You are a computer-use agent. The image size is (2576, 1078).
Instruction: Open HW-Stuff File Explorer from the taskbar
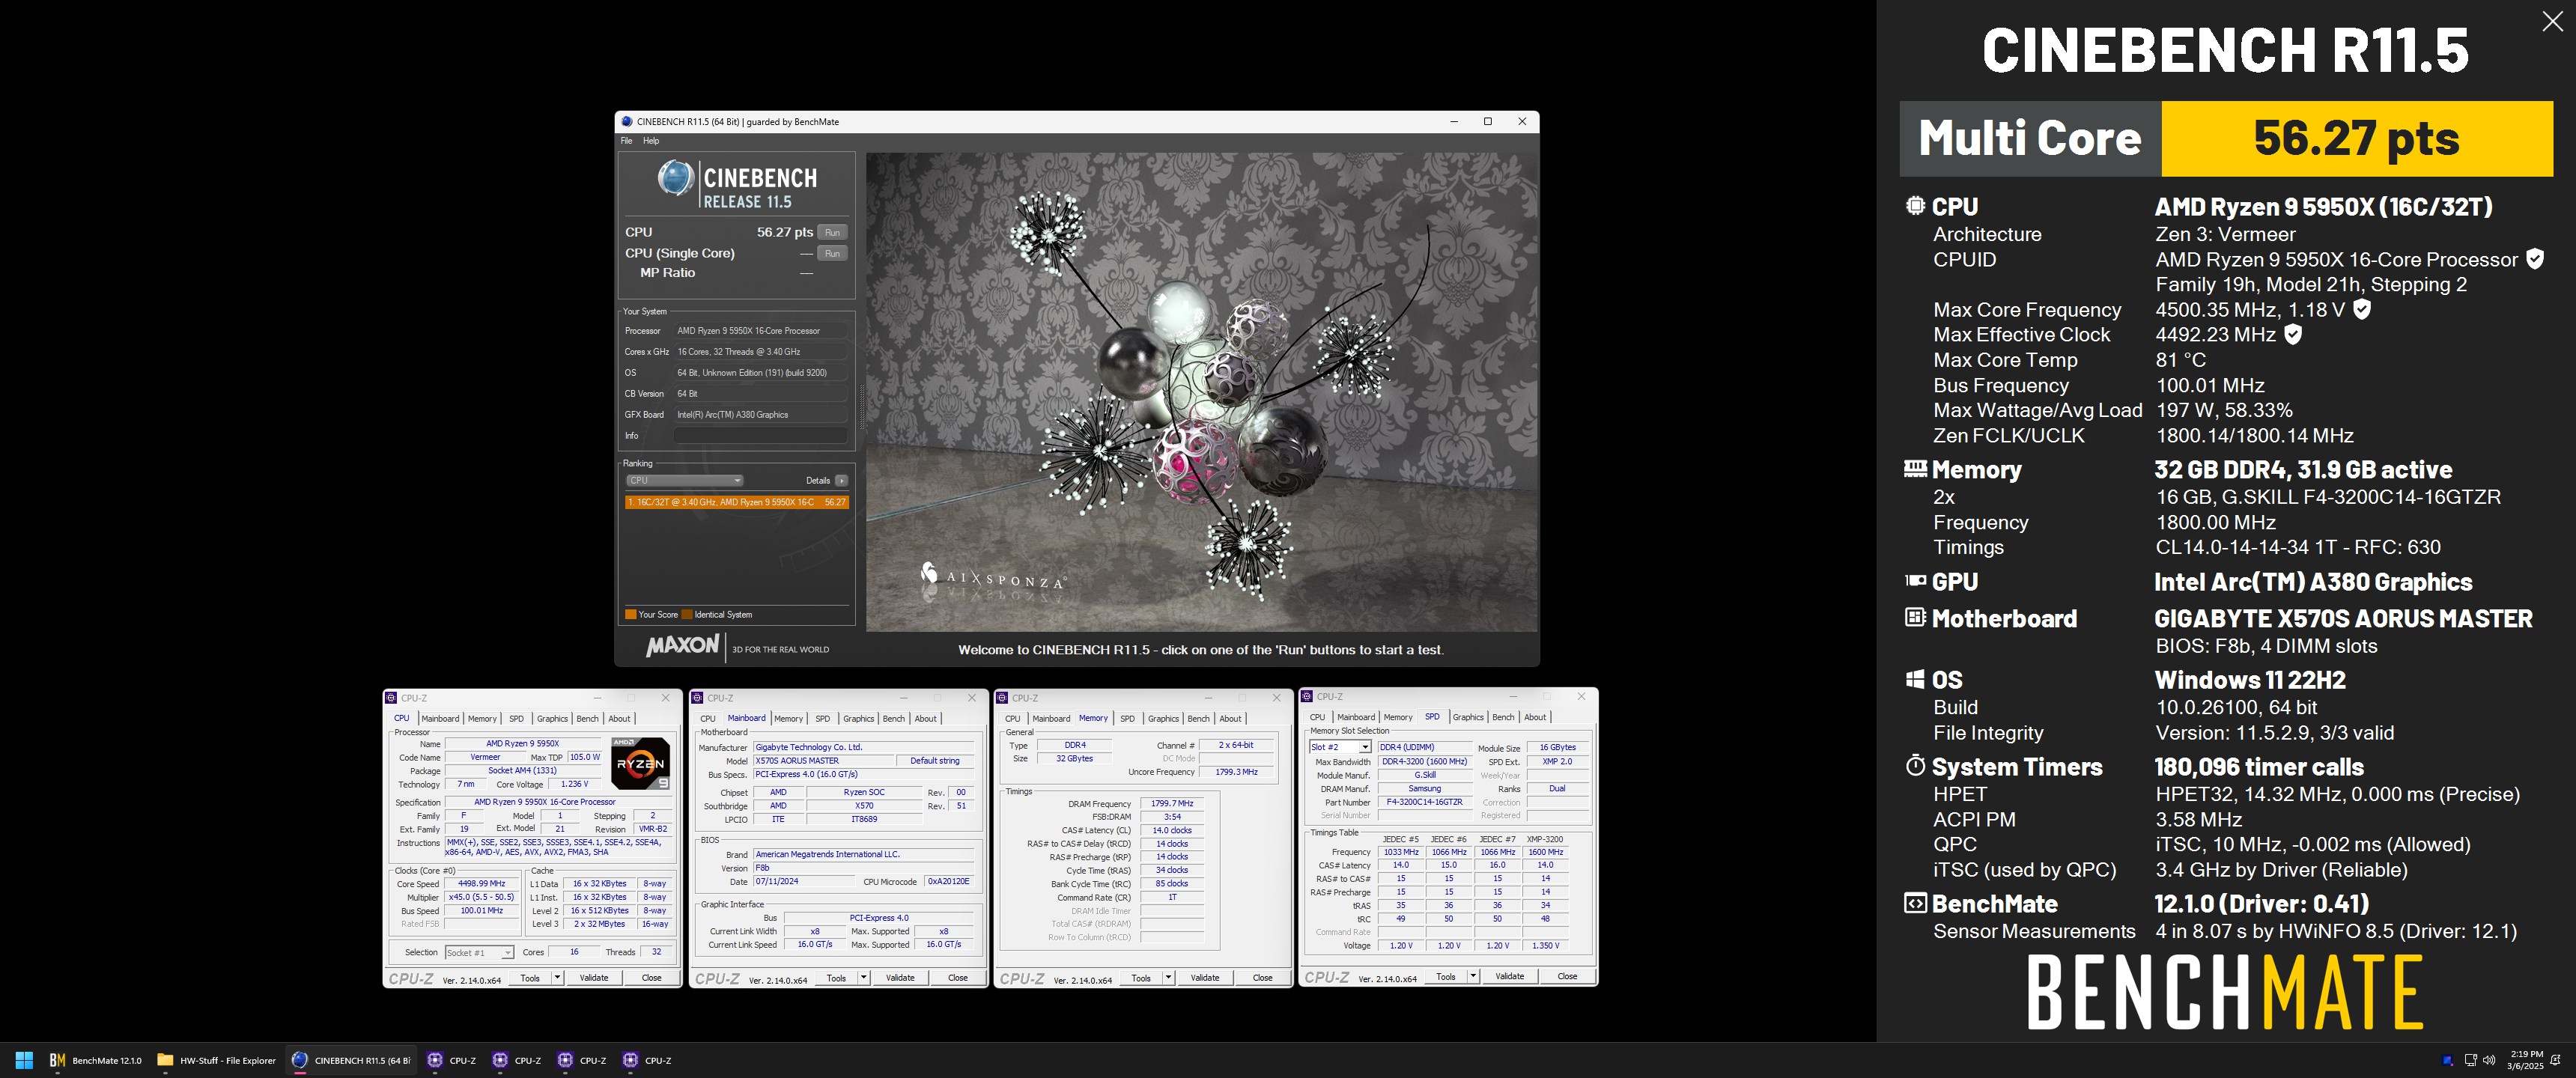[217, 1060]
